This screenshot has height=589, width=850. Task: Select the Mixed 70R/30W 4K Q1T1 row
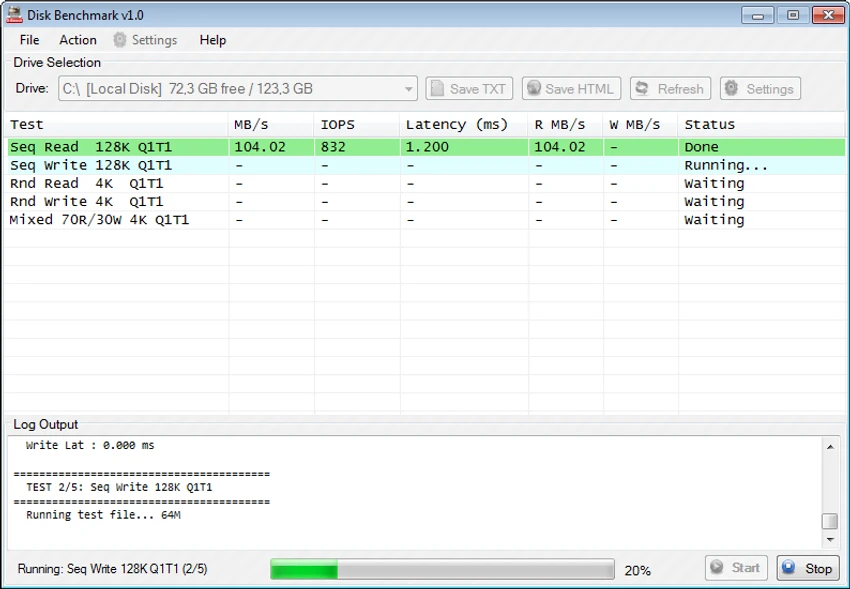[425, 219]
